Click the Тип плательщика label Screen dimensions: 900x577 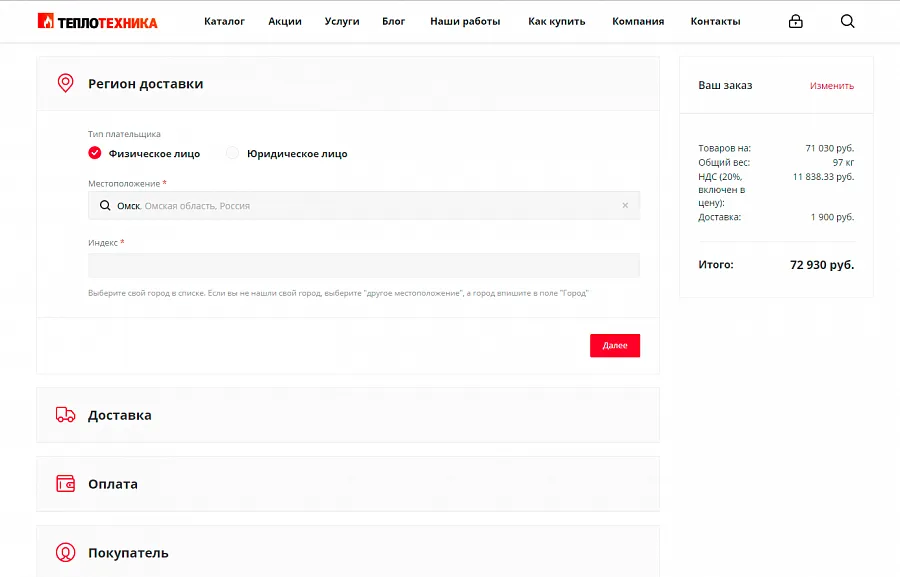pos(124,134)
